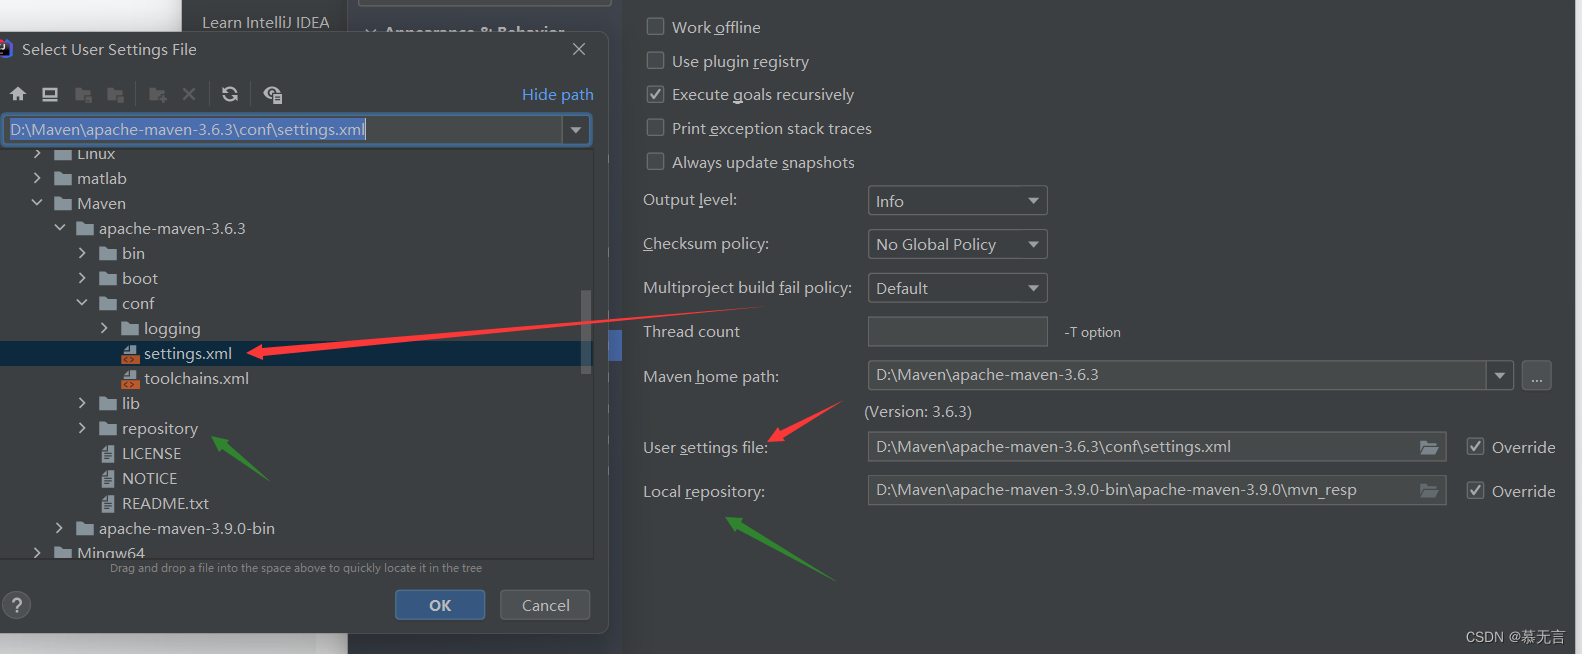Viewport: 1582px width, 654px height.
Task: Enable Print exception stack traces
Action: pyautogui.click(x=655, y=128)
